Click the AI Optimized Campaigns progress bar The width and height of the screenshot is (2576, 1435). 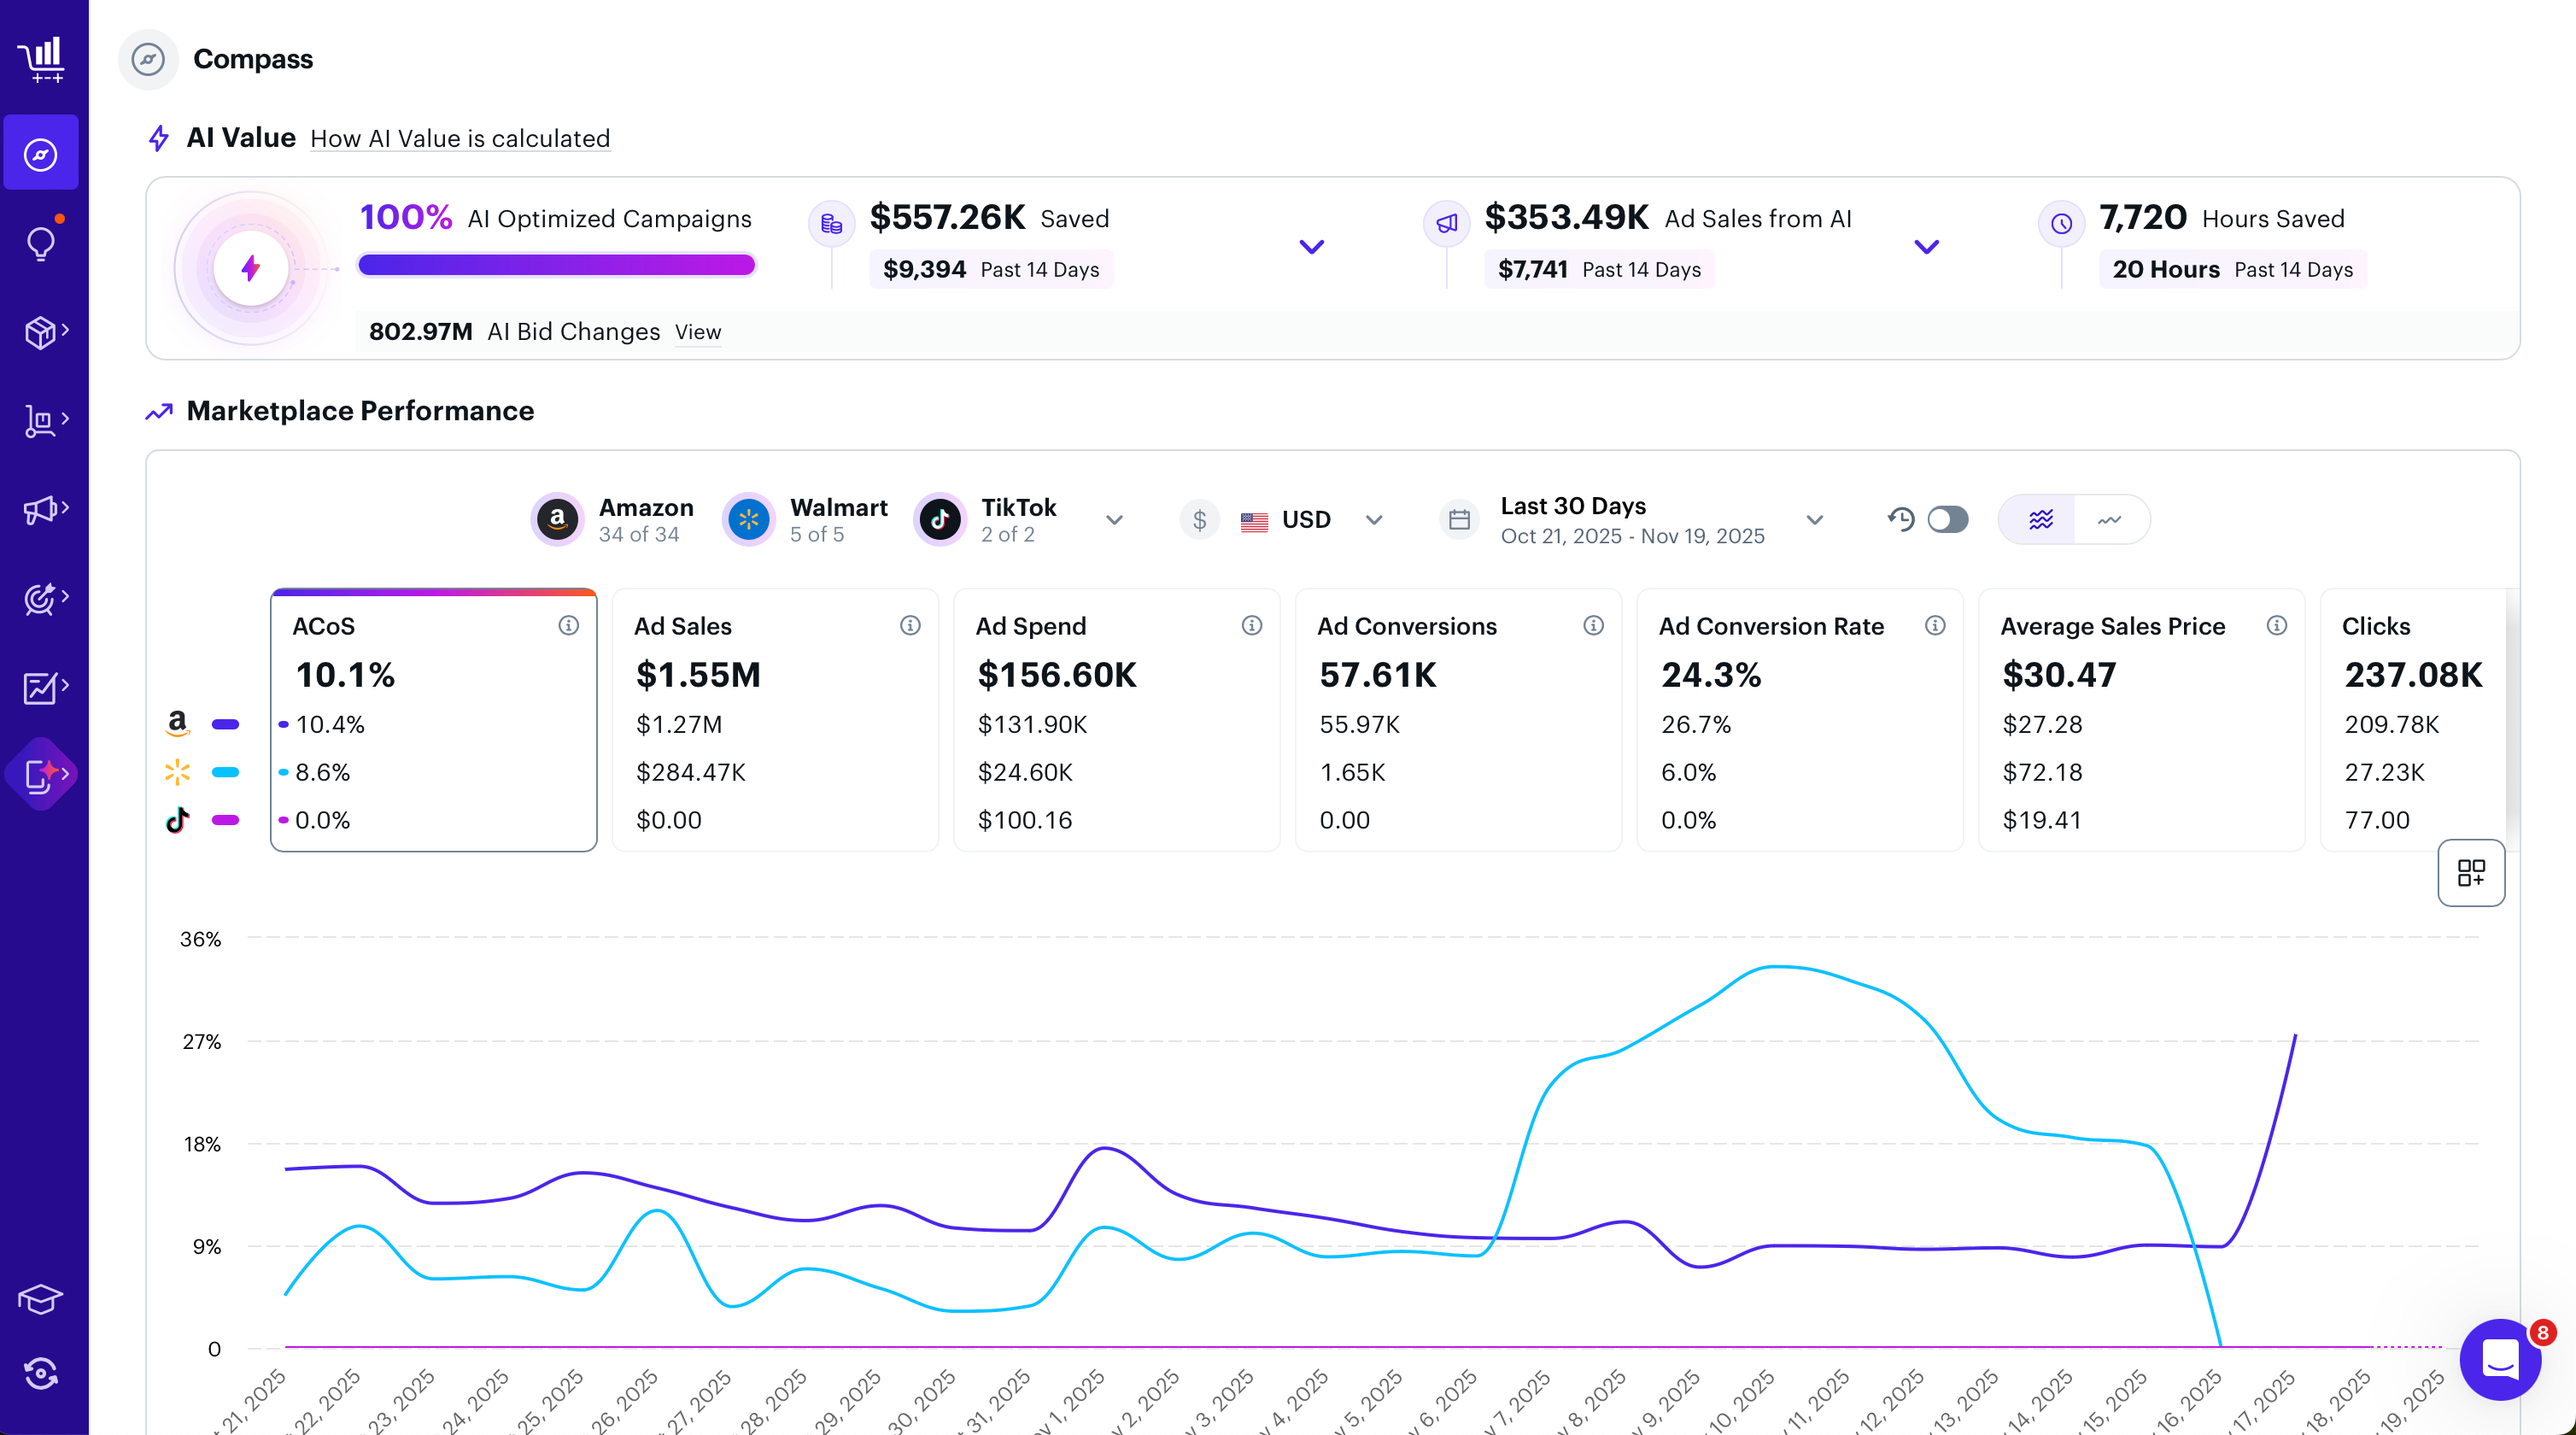point(556,265)
